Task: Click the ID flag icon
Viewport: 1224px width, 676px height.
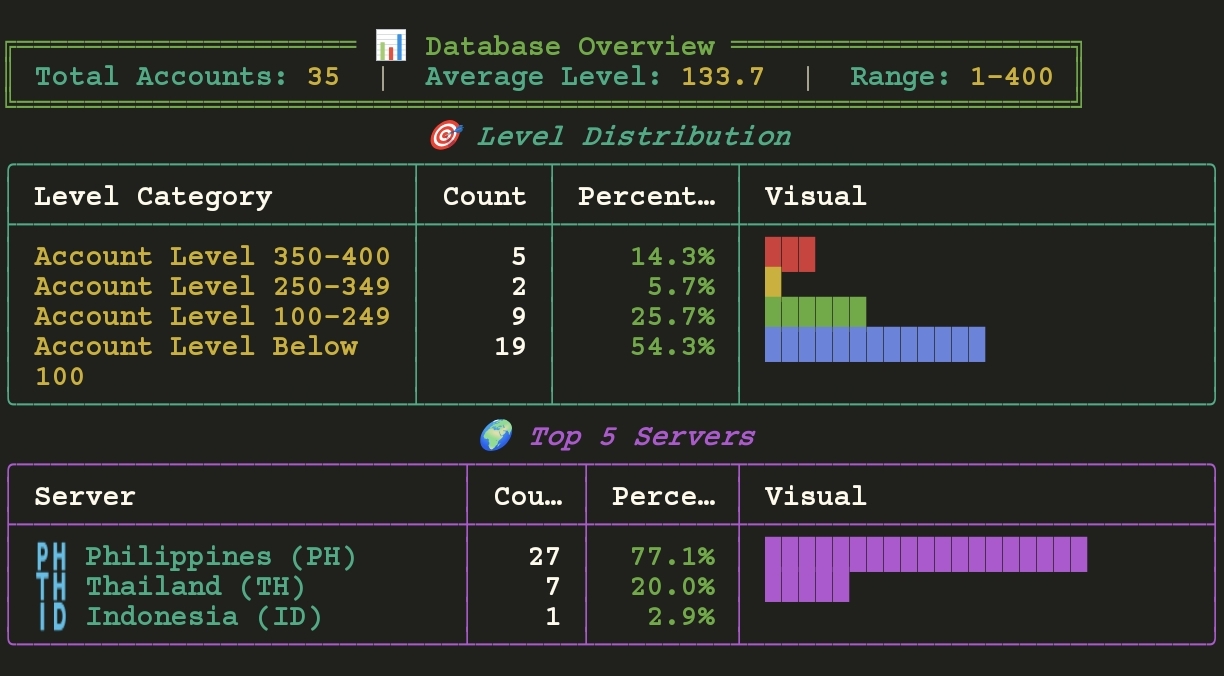Action: pos(51,616)
